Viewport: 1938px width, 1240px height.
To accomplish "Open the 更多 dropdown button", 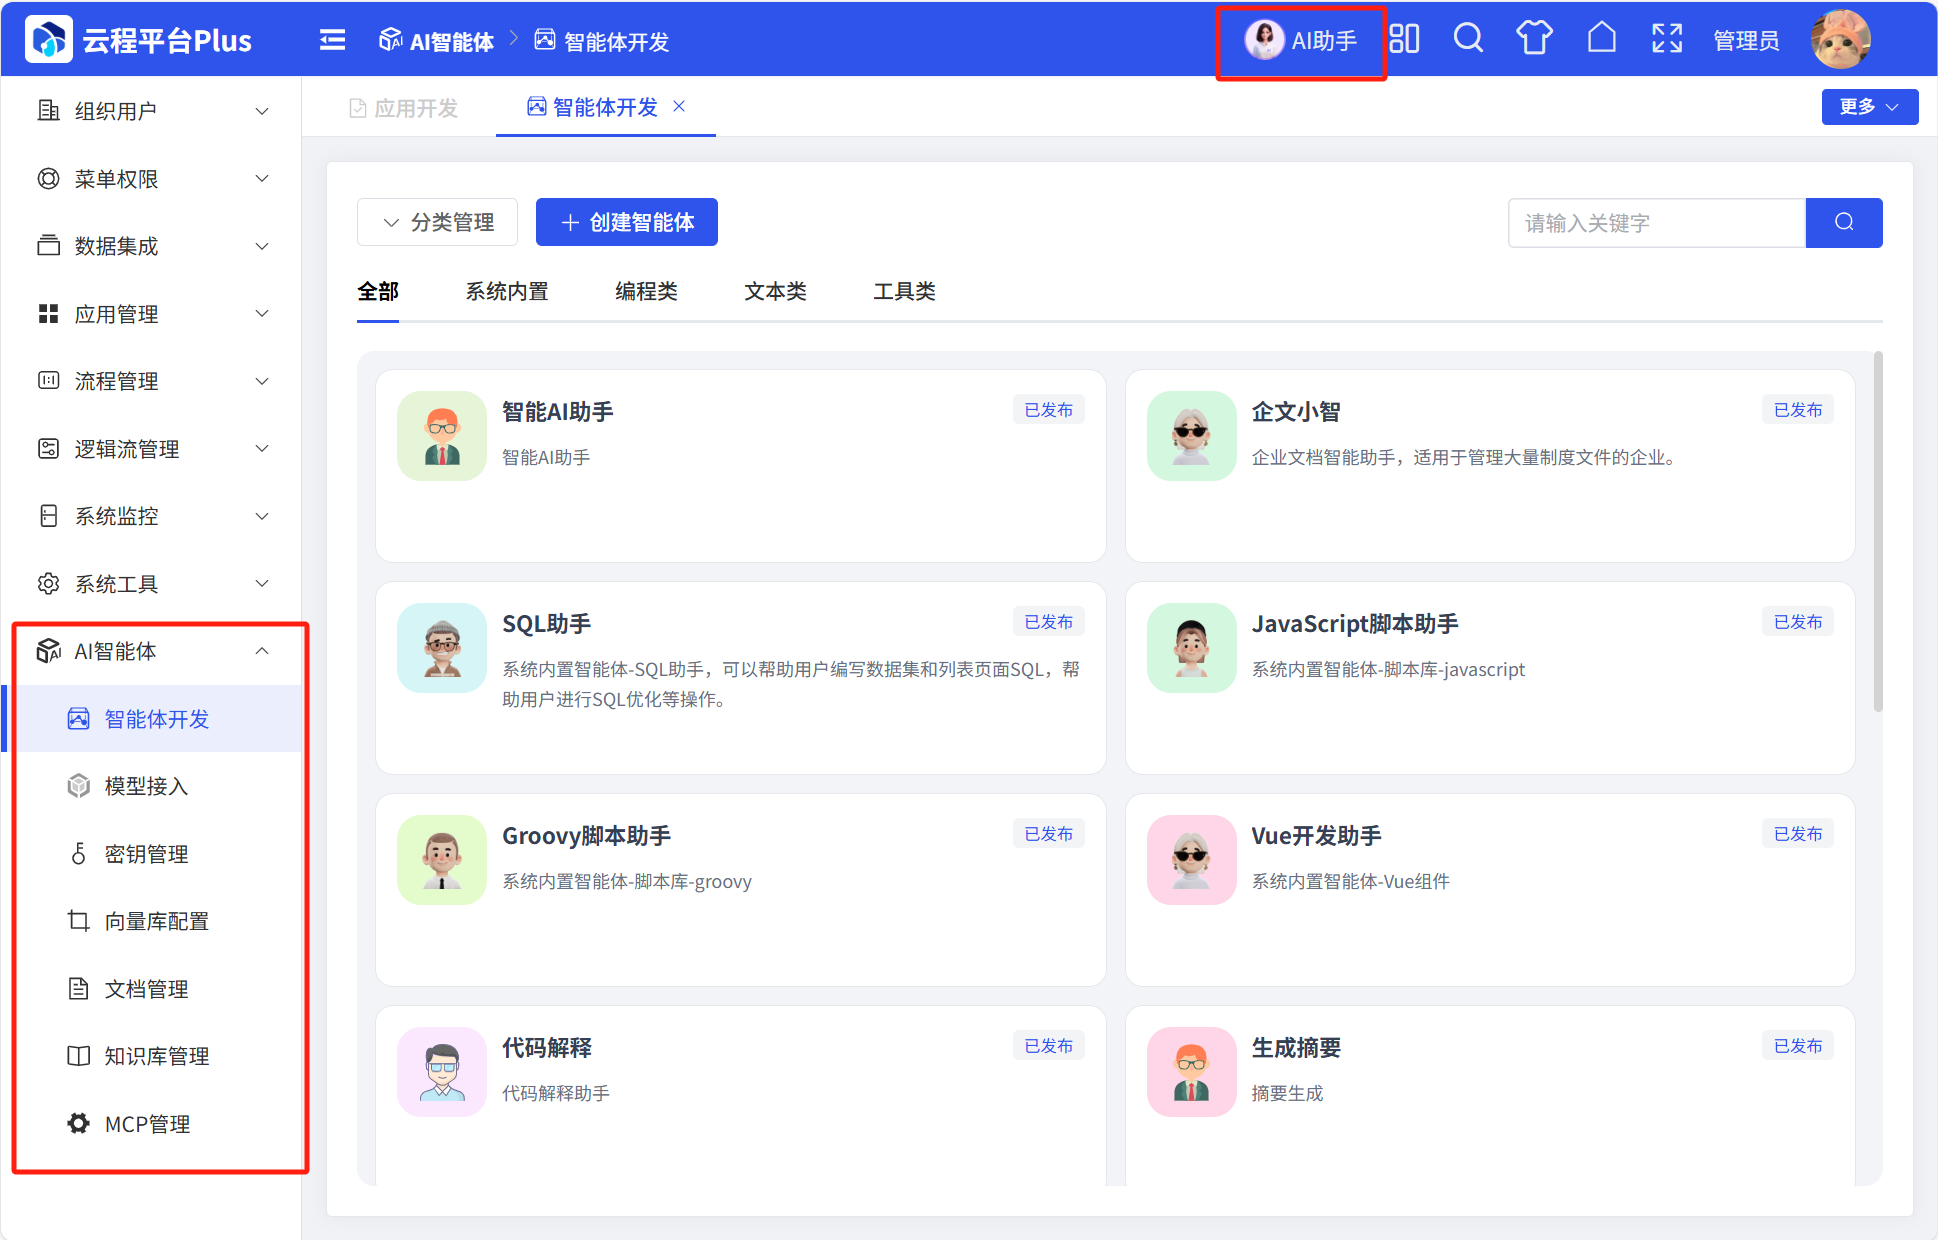I will point(1869,107).
